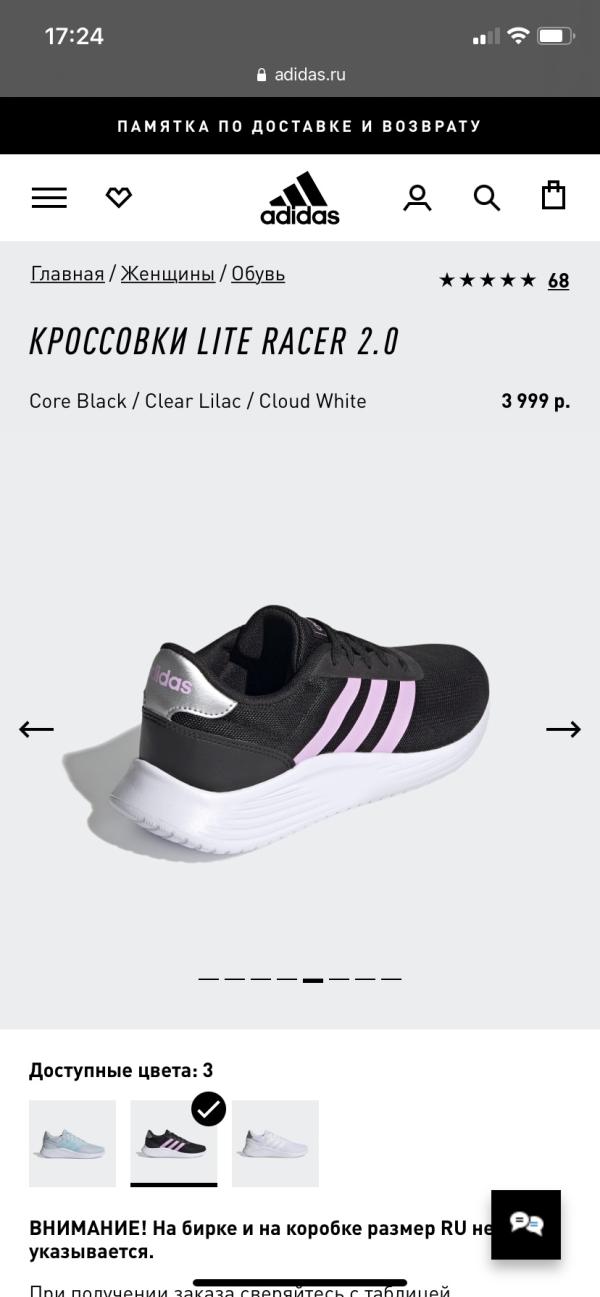
Task: Select the white color variant thumbnail
Action: (x=275, y=1143)
